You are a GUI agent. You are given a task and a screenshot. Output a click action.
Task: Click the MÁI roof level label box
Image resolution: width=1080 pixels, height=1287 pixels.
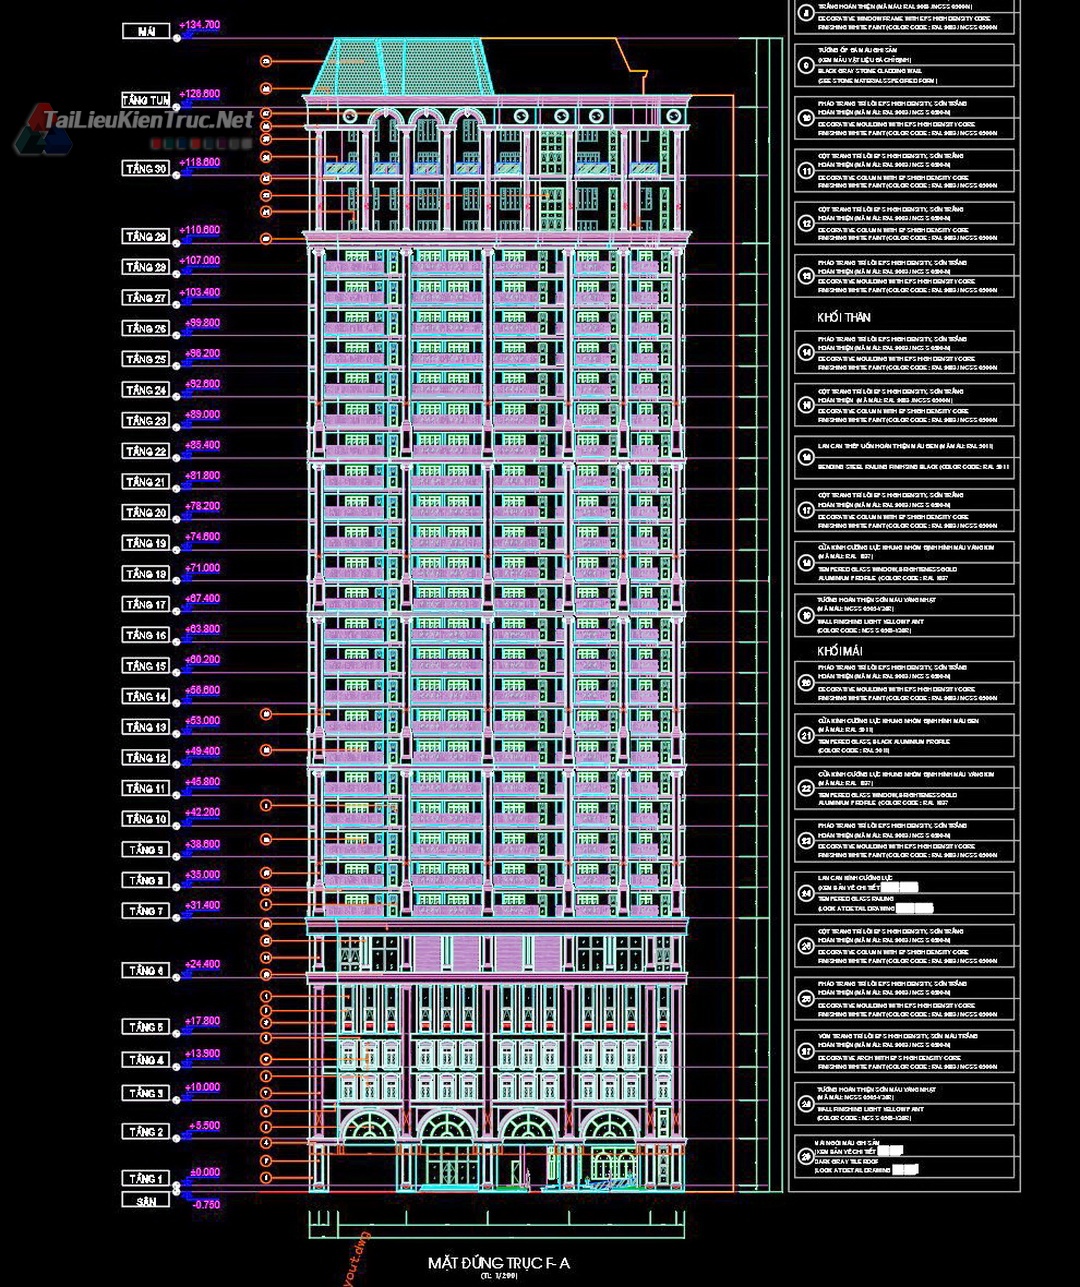point(147,32)
